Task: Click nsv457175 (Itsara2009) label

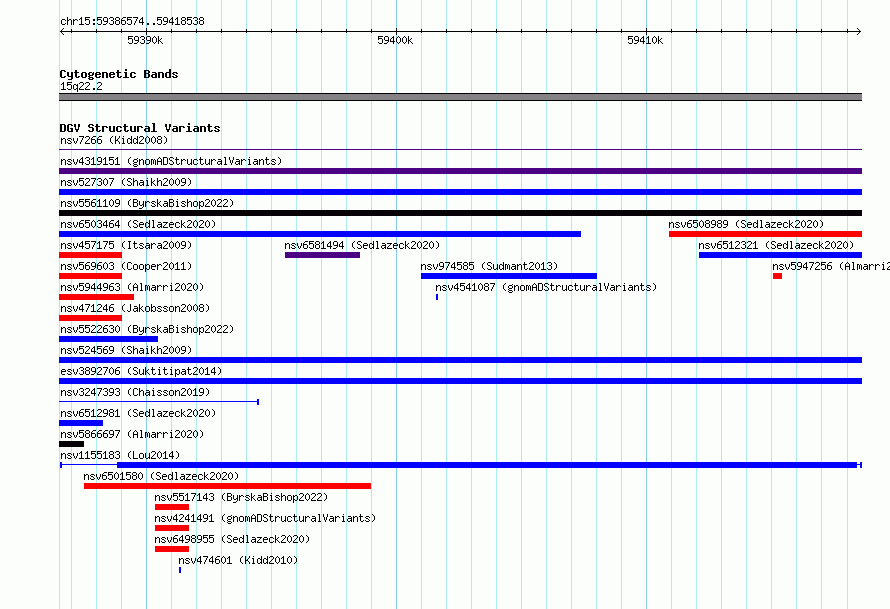Action: 126,245
